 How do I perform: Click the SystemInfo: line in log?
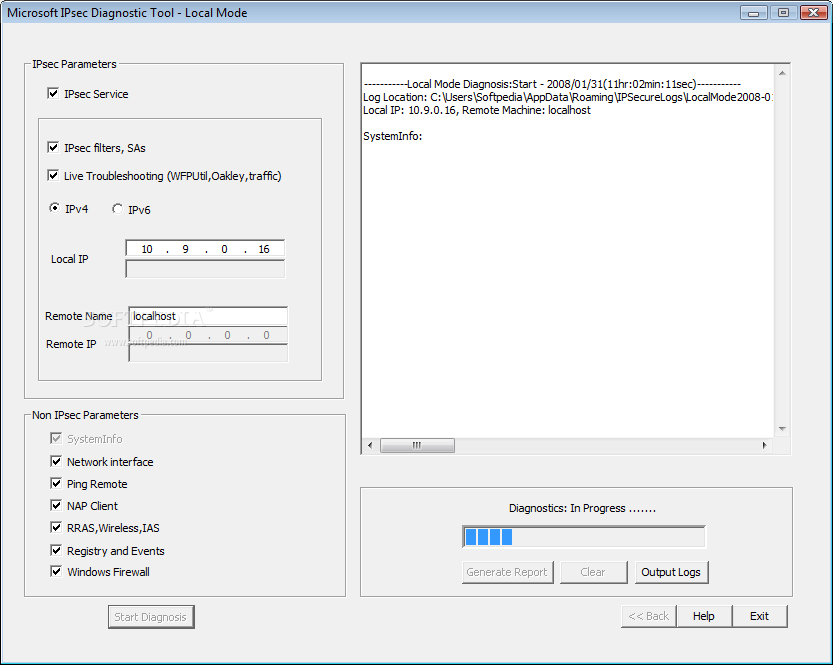click(393, 136)
